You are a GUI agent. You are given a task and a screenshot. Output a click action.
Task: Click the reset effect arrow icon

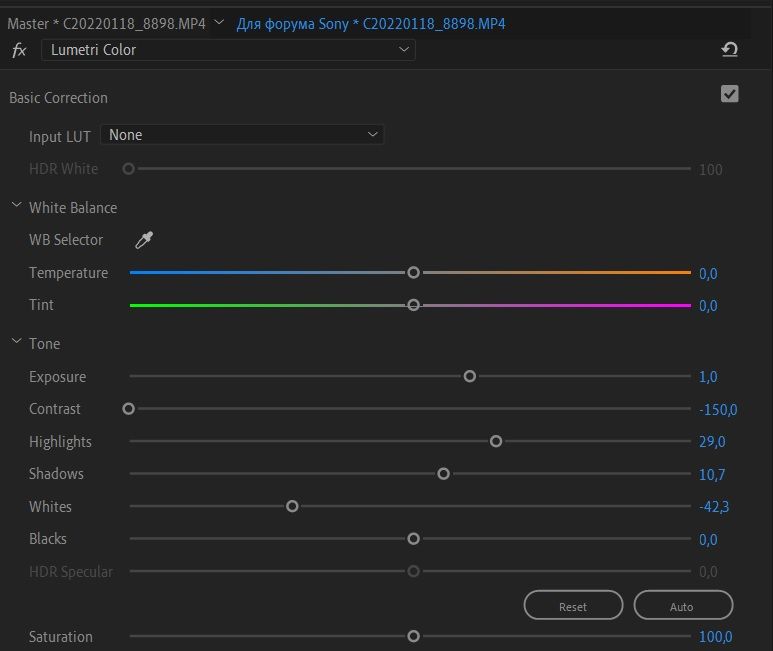point(729,50)
